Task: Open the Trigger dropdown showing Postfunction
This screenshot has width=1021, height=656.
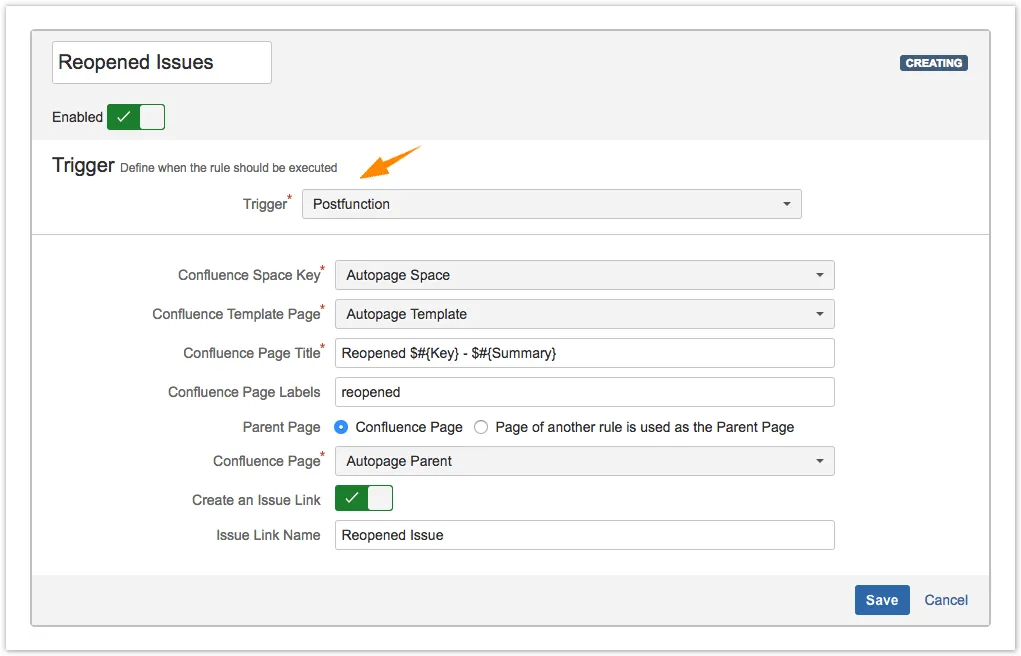Action: tap(551, 204)
